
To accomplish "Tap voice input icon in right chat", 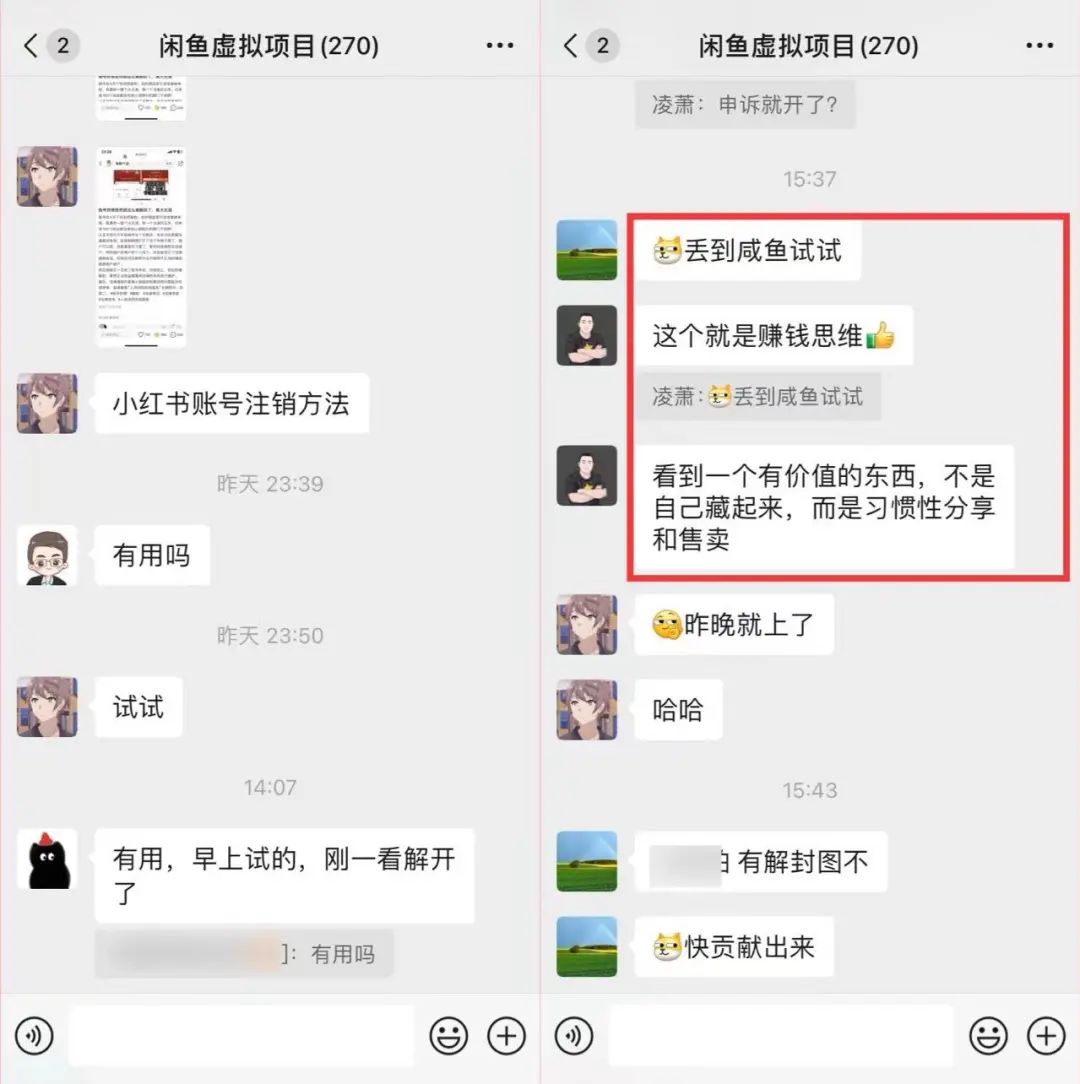I will (x=574, y=1036).
